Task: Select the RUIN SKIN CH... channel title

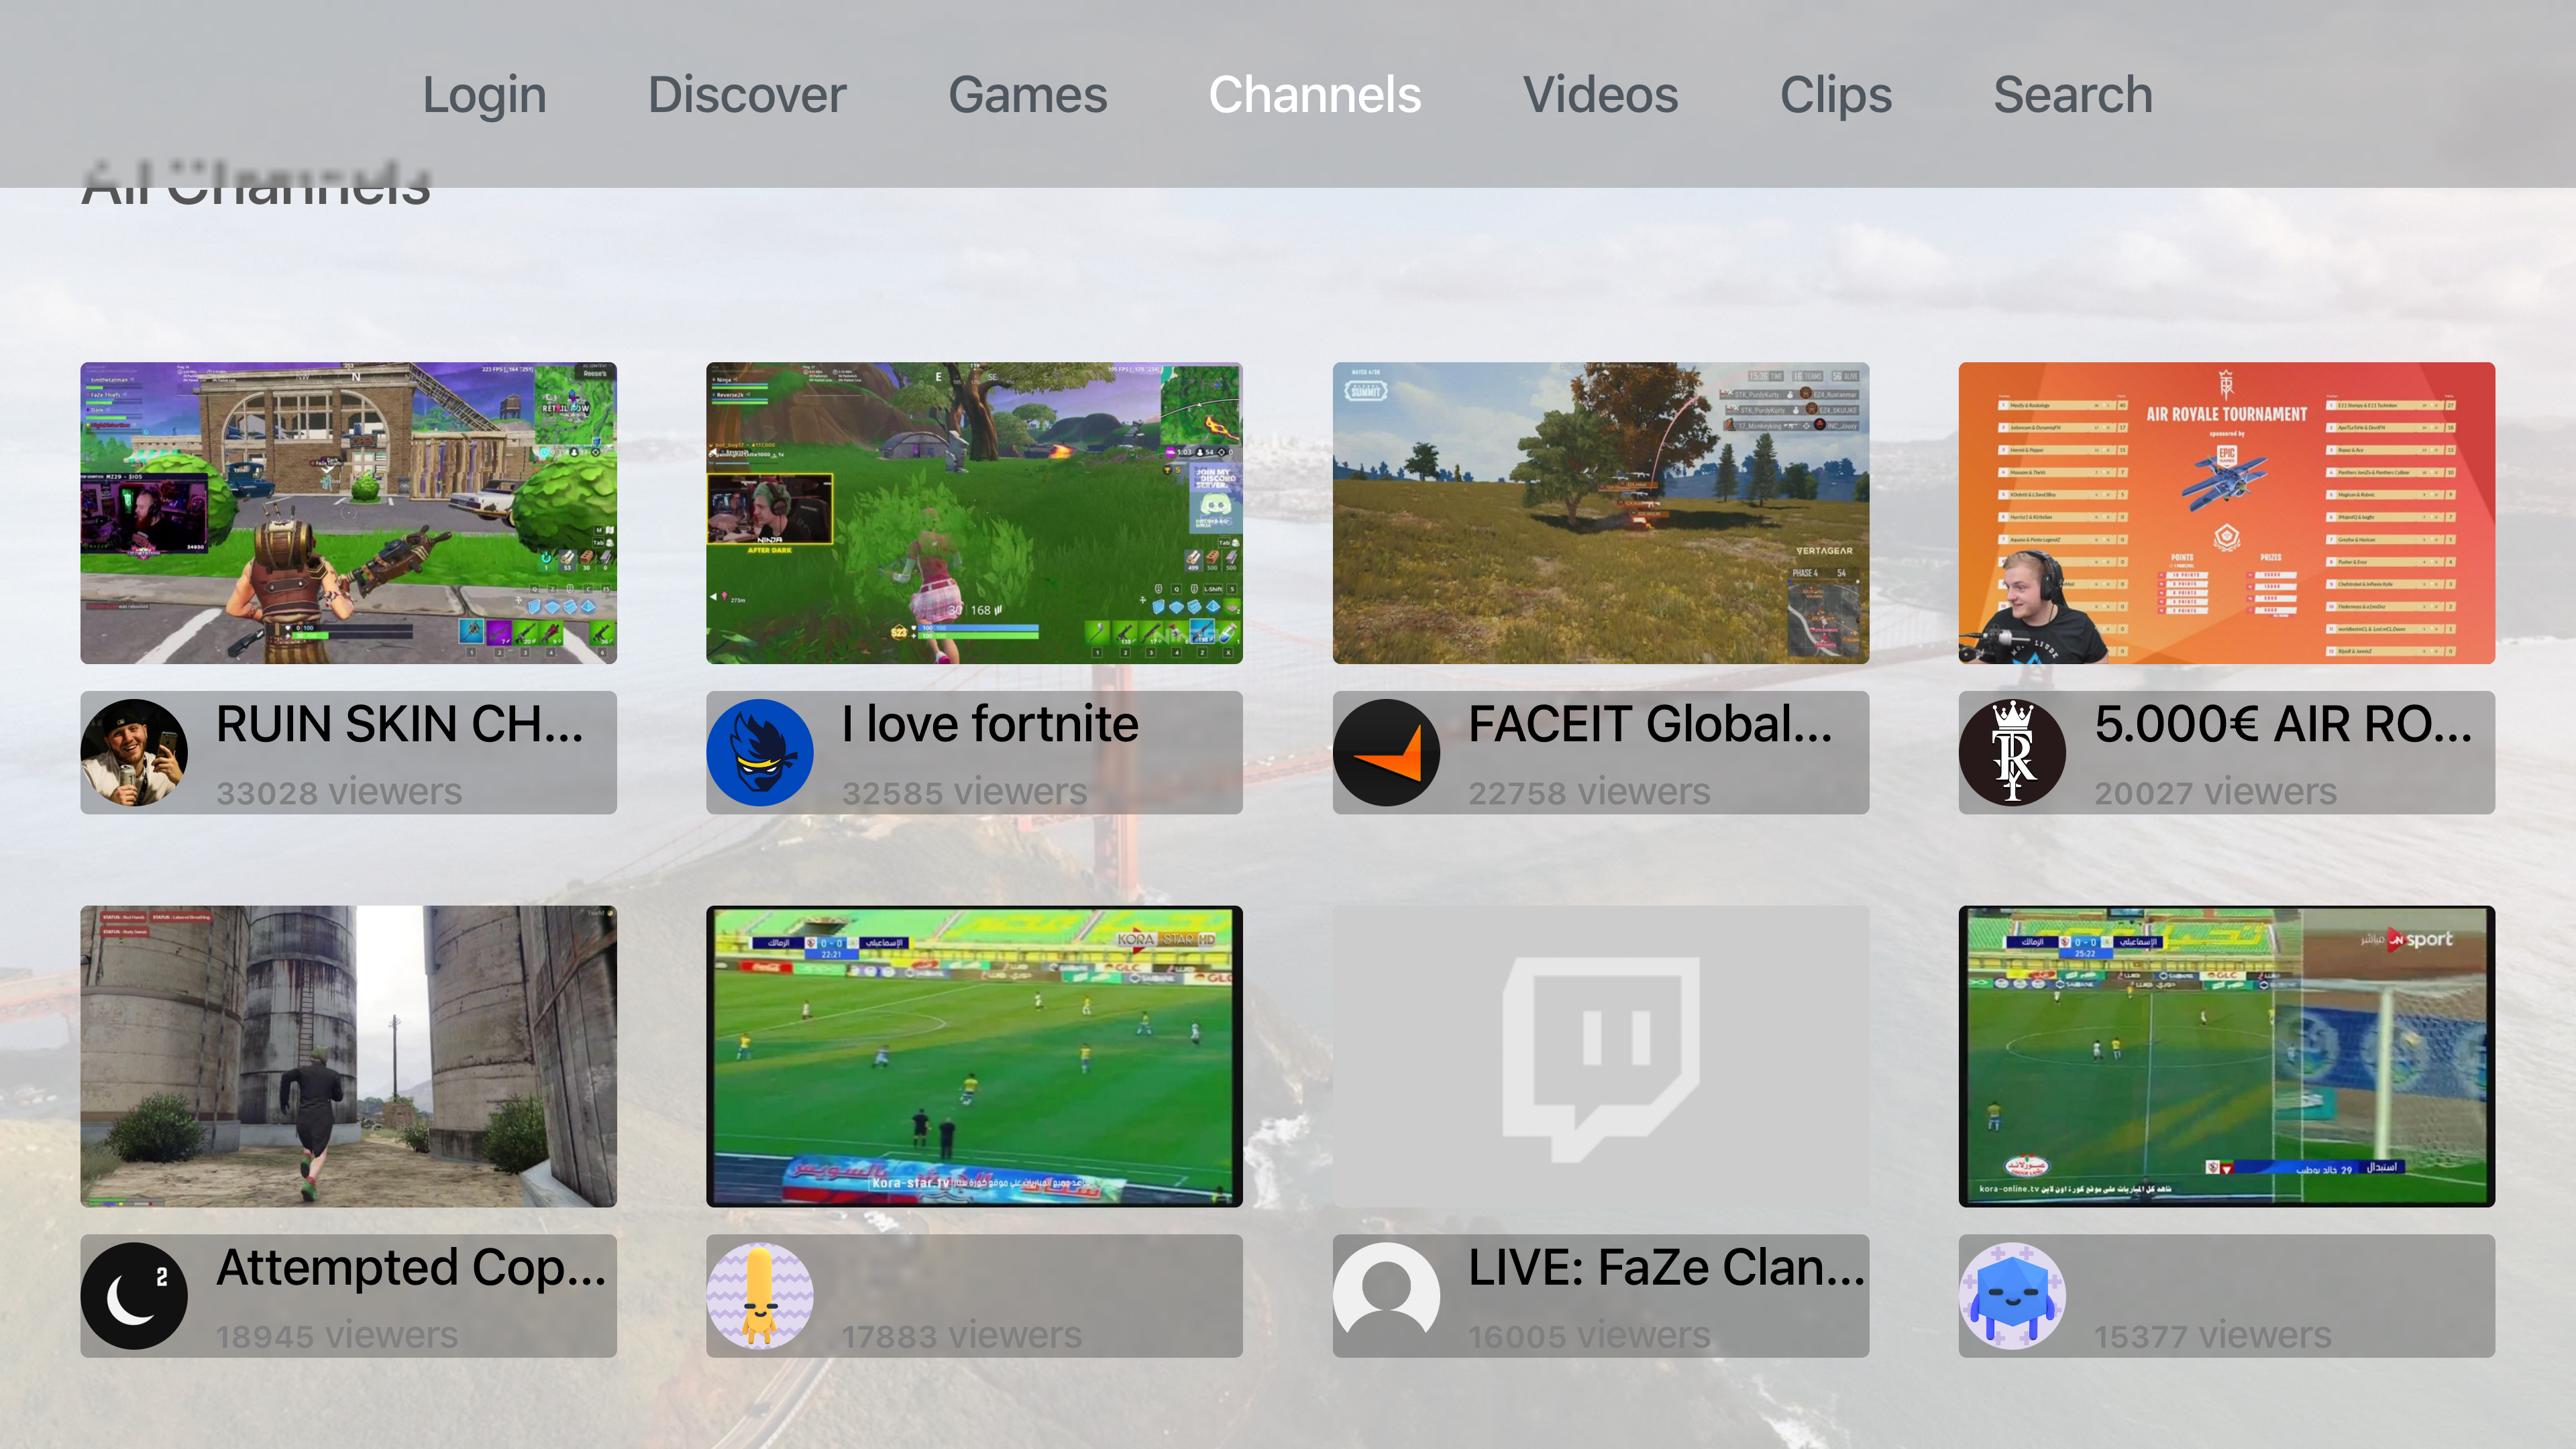Action: [399, 723]
